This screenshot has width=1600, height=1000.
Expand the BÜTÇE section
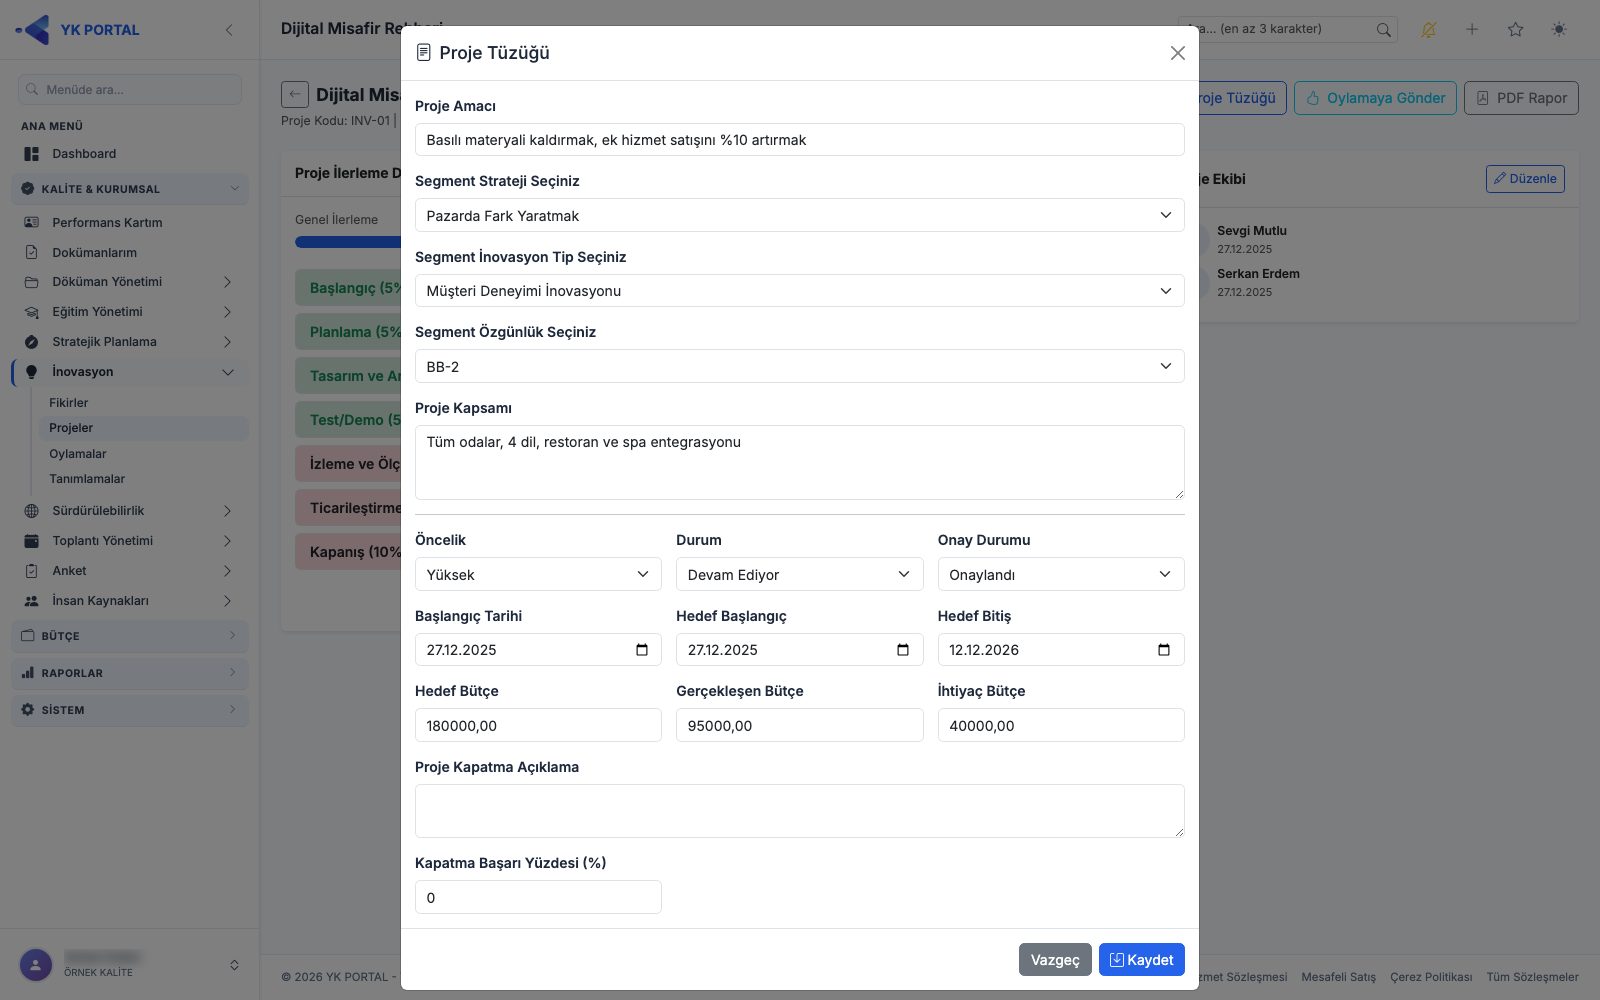(130, 636)
